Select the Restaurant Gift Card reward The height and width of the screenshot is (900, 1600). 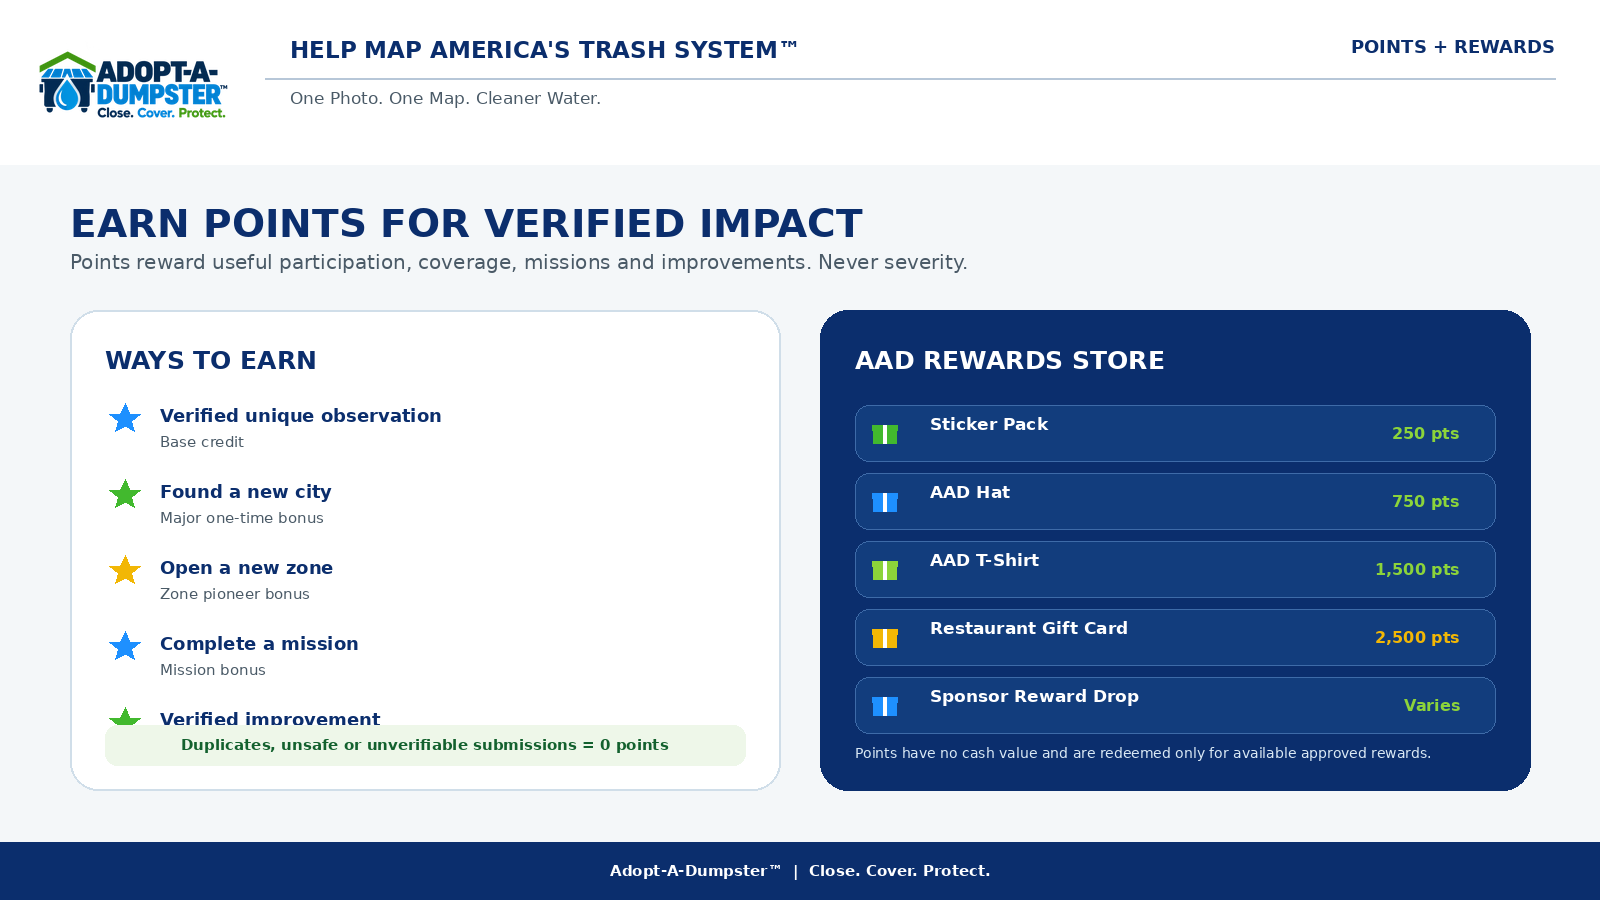coord(1175,637)
